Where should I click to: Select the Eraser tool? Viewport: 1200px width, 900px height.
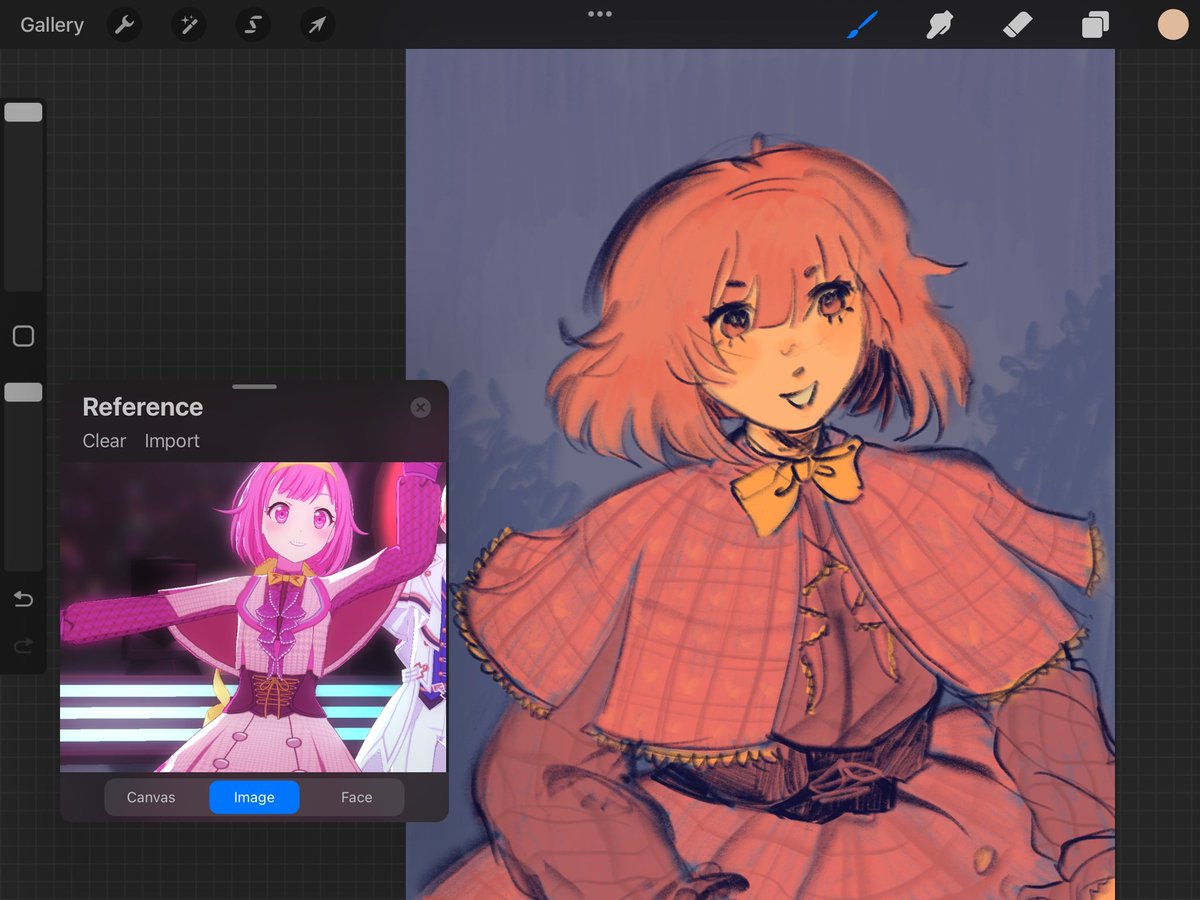tap(1017, 25)
